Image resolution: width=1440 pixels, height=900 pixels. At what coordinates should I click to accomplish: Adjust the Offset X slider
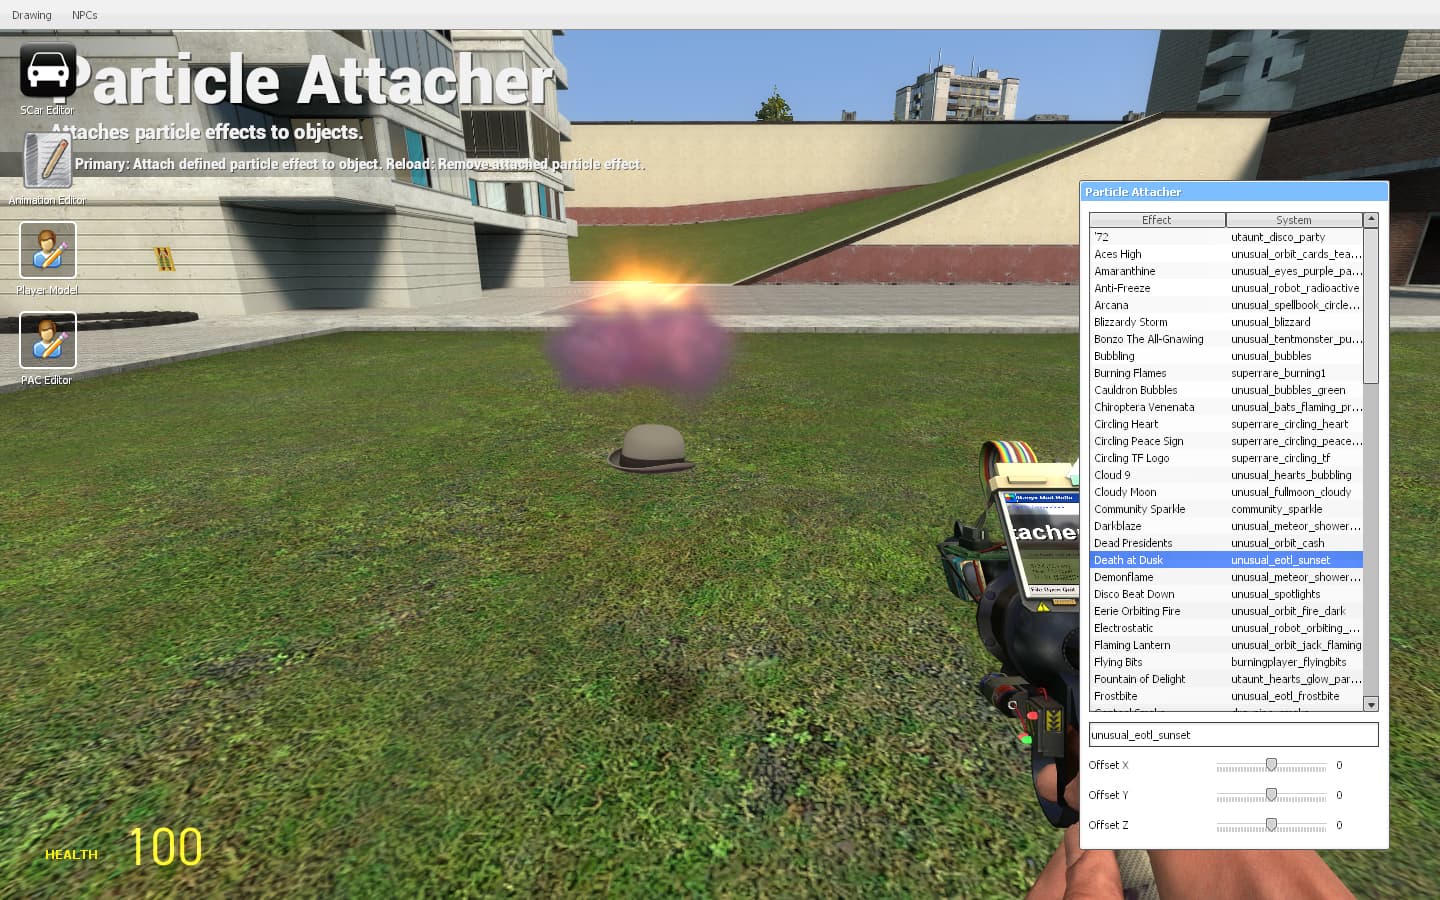(x=1271, y=765)
